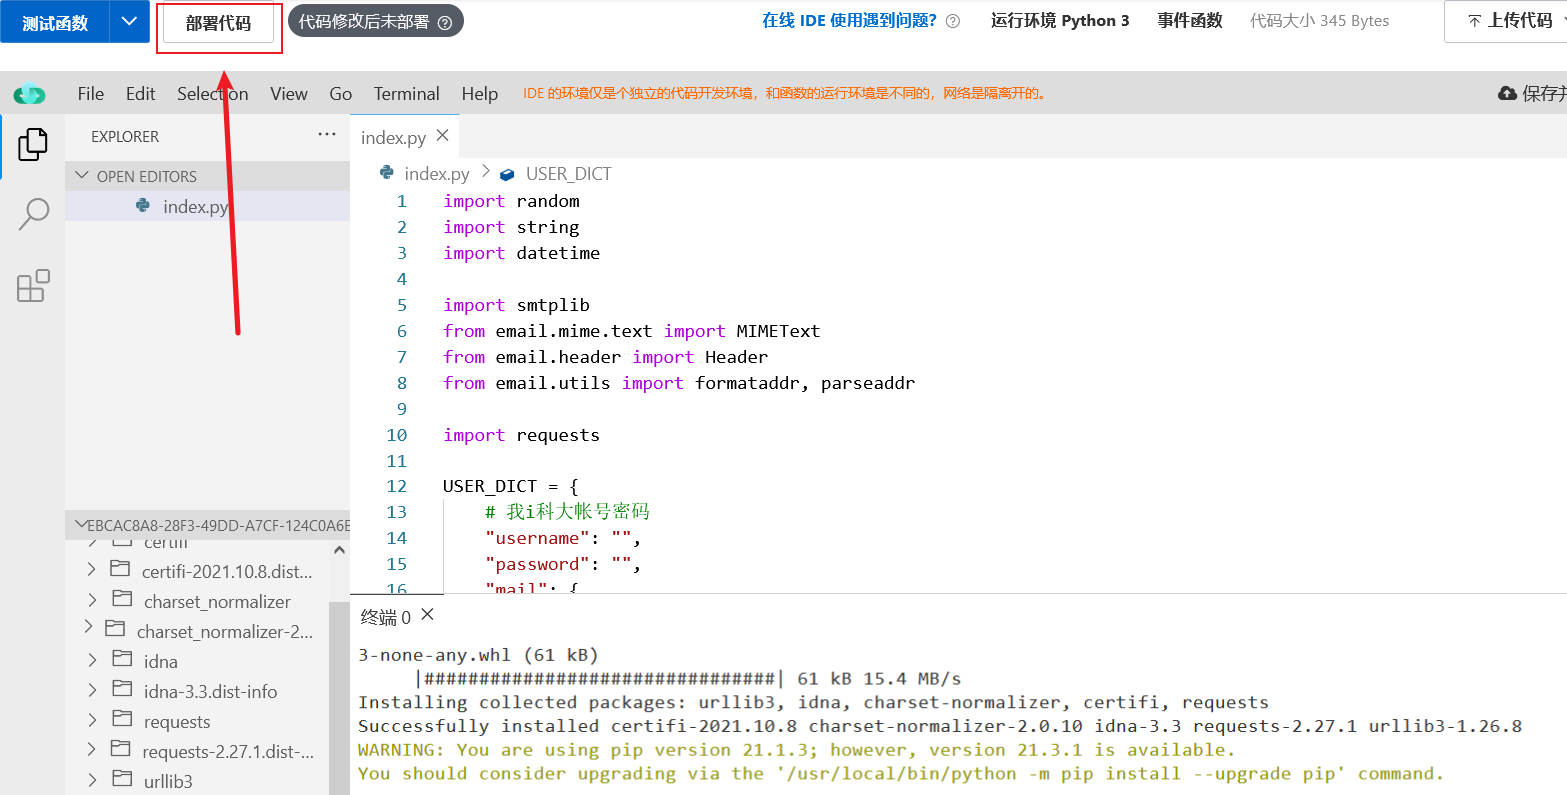Click the 'import smtplib' code line
The width and height of the screenshot is (1567, 795).
516,305
